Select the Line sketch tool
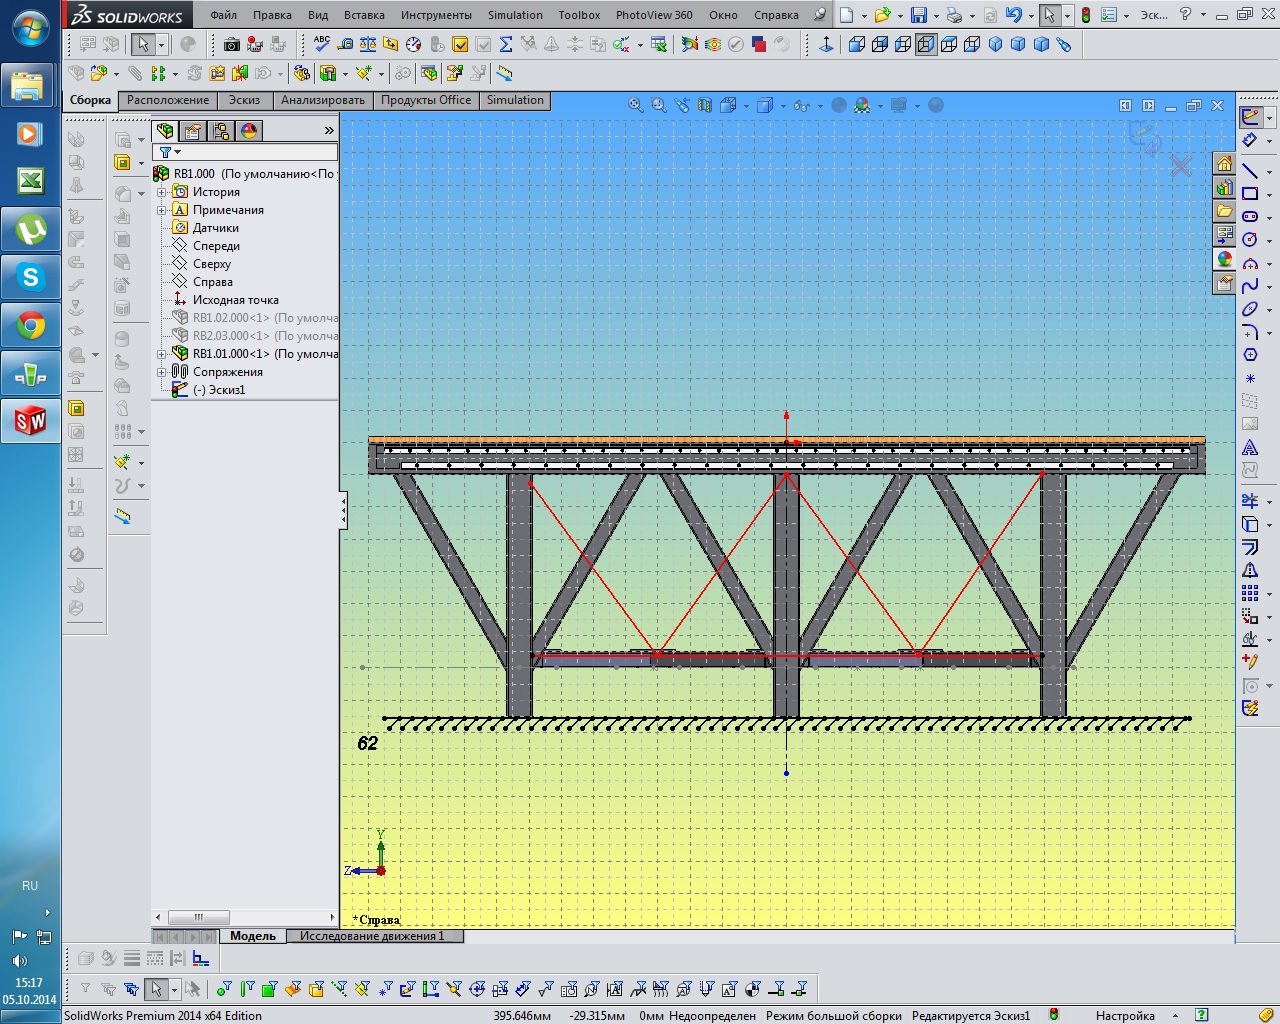The height and width of the screenshot is (1024, 1280). (1250, 170)
